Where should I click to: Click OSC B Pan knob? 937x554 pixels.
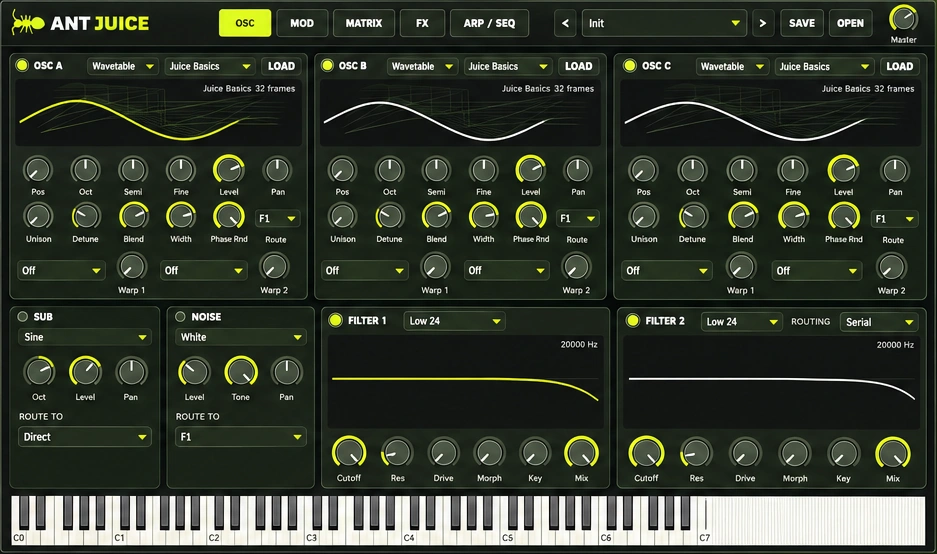[x=578, y=170]
